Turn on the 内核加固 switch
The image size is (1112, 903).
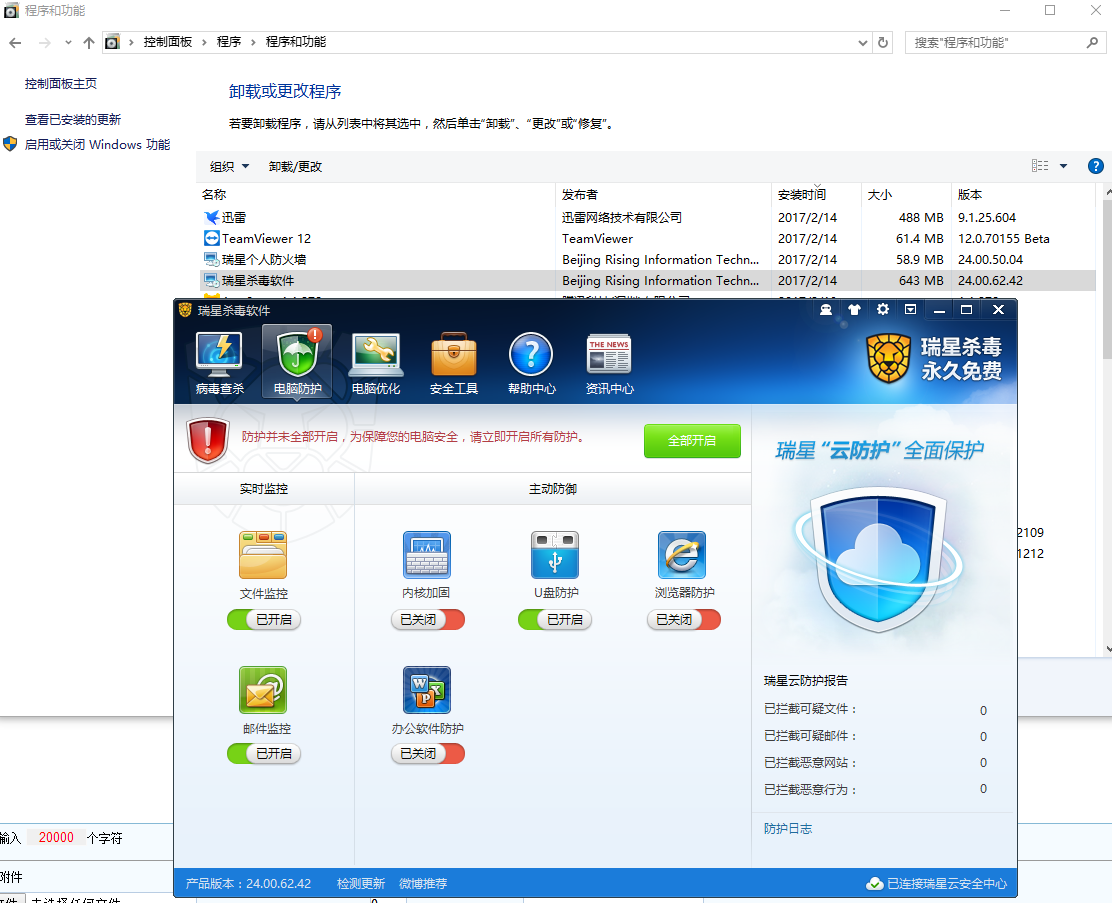tap(428, 619)
